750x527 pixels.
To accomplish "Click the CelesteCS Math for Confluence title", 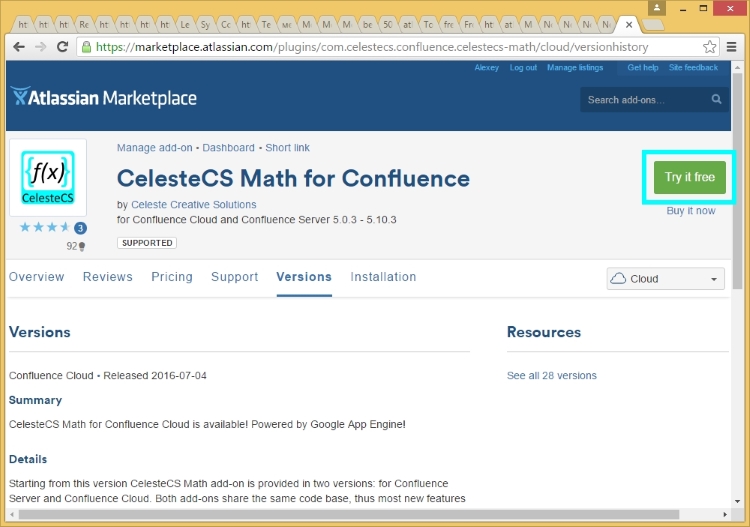I will click(x=293, y=178).
